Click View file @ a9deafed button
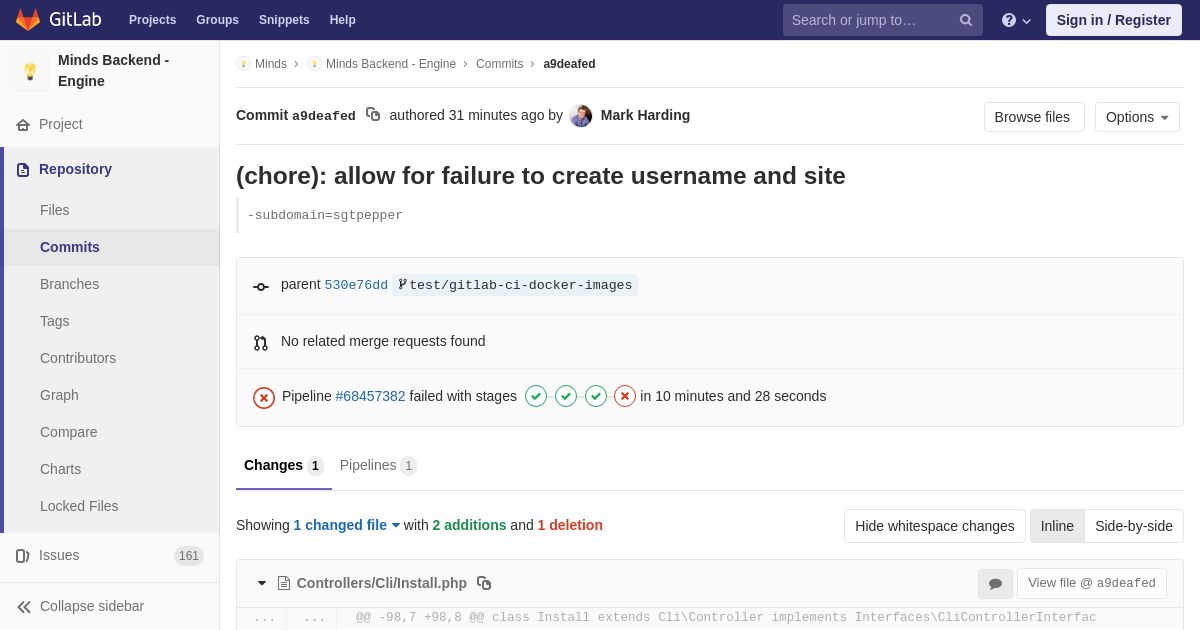 (1092, 583)
